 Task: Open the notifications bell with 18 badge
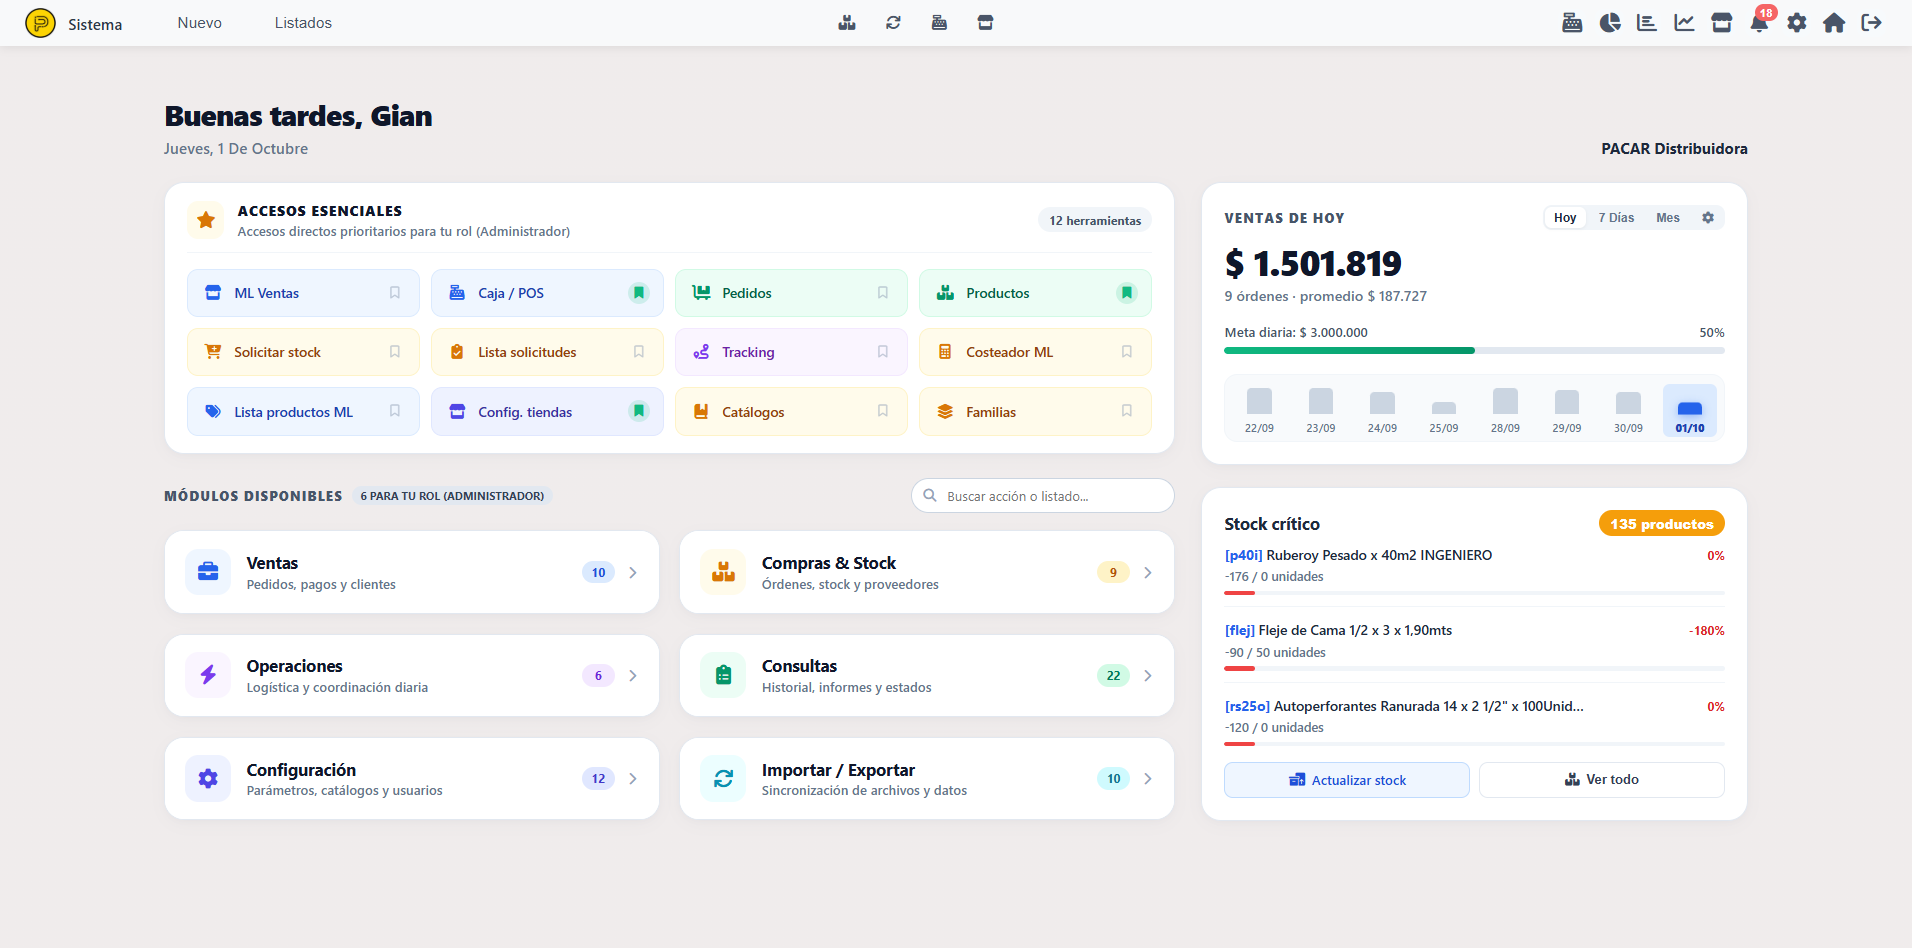[x=1759, y=23]
